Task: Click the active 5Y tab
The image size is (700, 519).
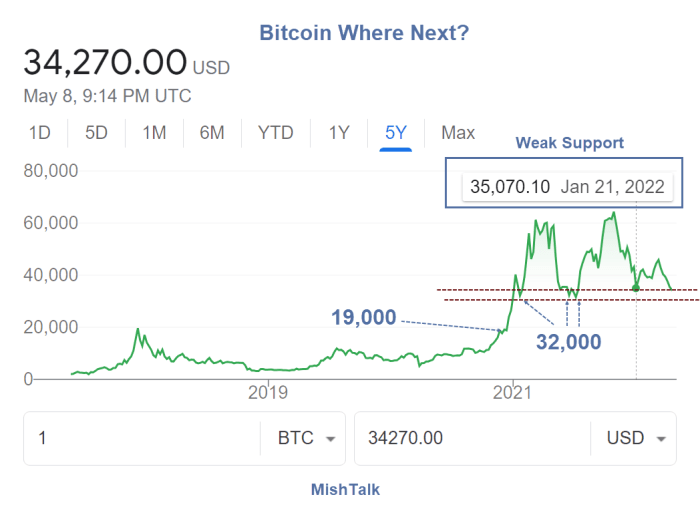Action: (396, 133)
